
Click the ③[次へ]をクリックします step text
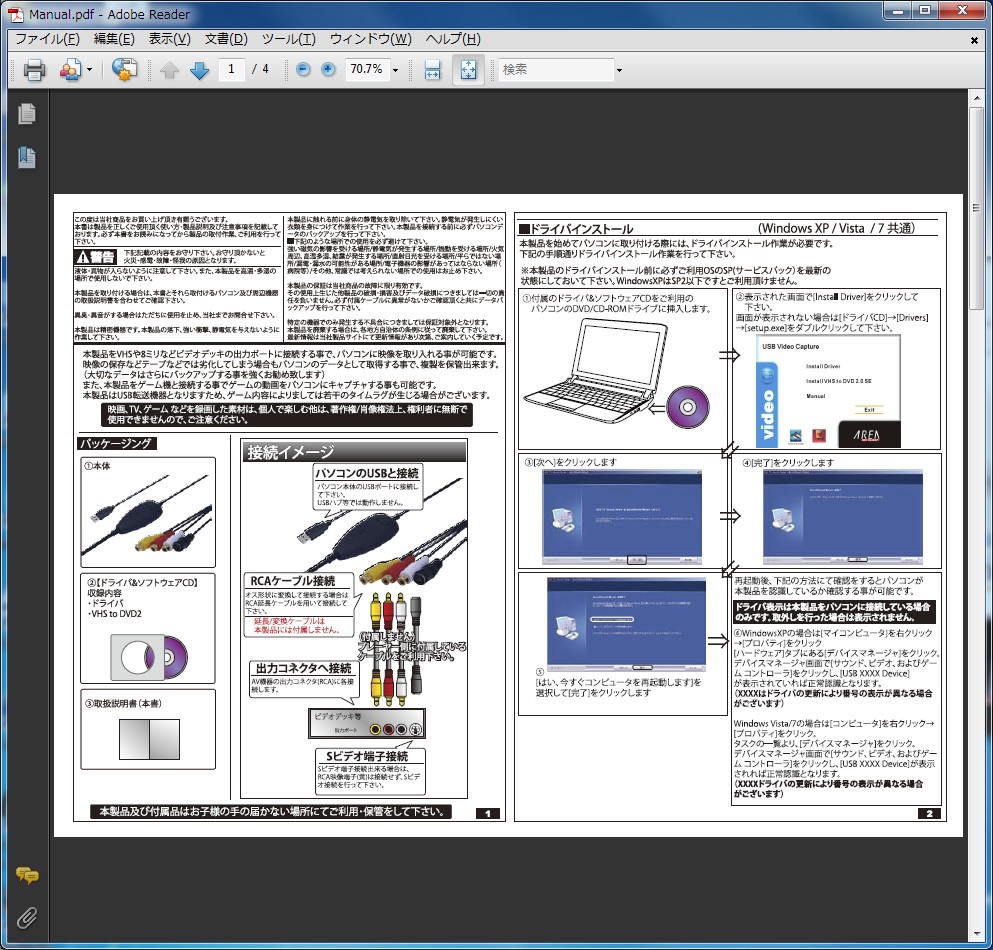[570, 462]
